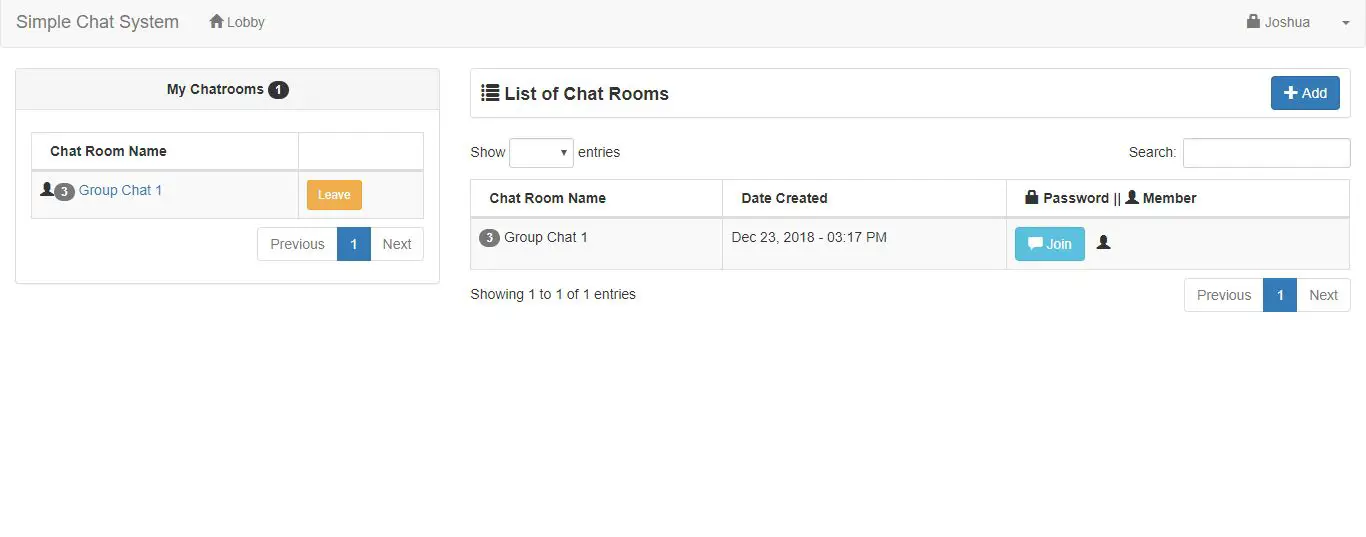Click the member icon beside the Join button
1366x537 pixels.
(1103, 242)
